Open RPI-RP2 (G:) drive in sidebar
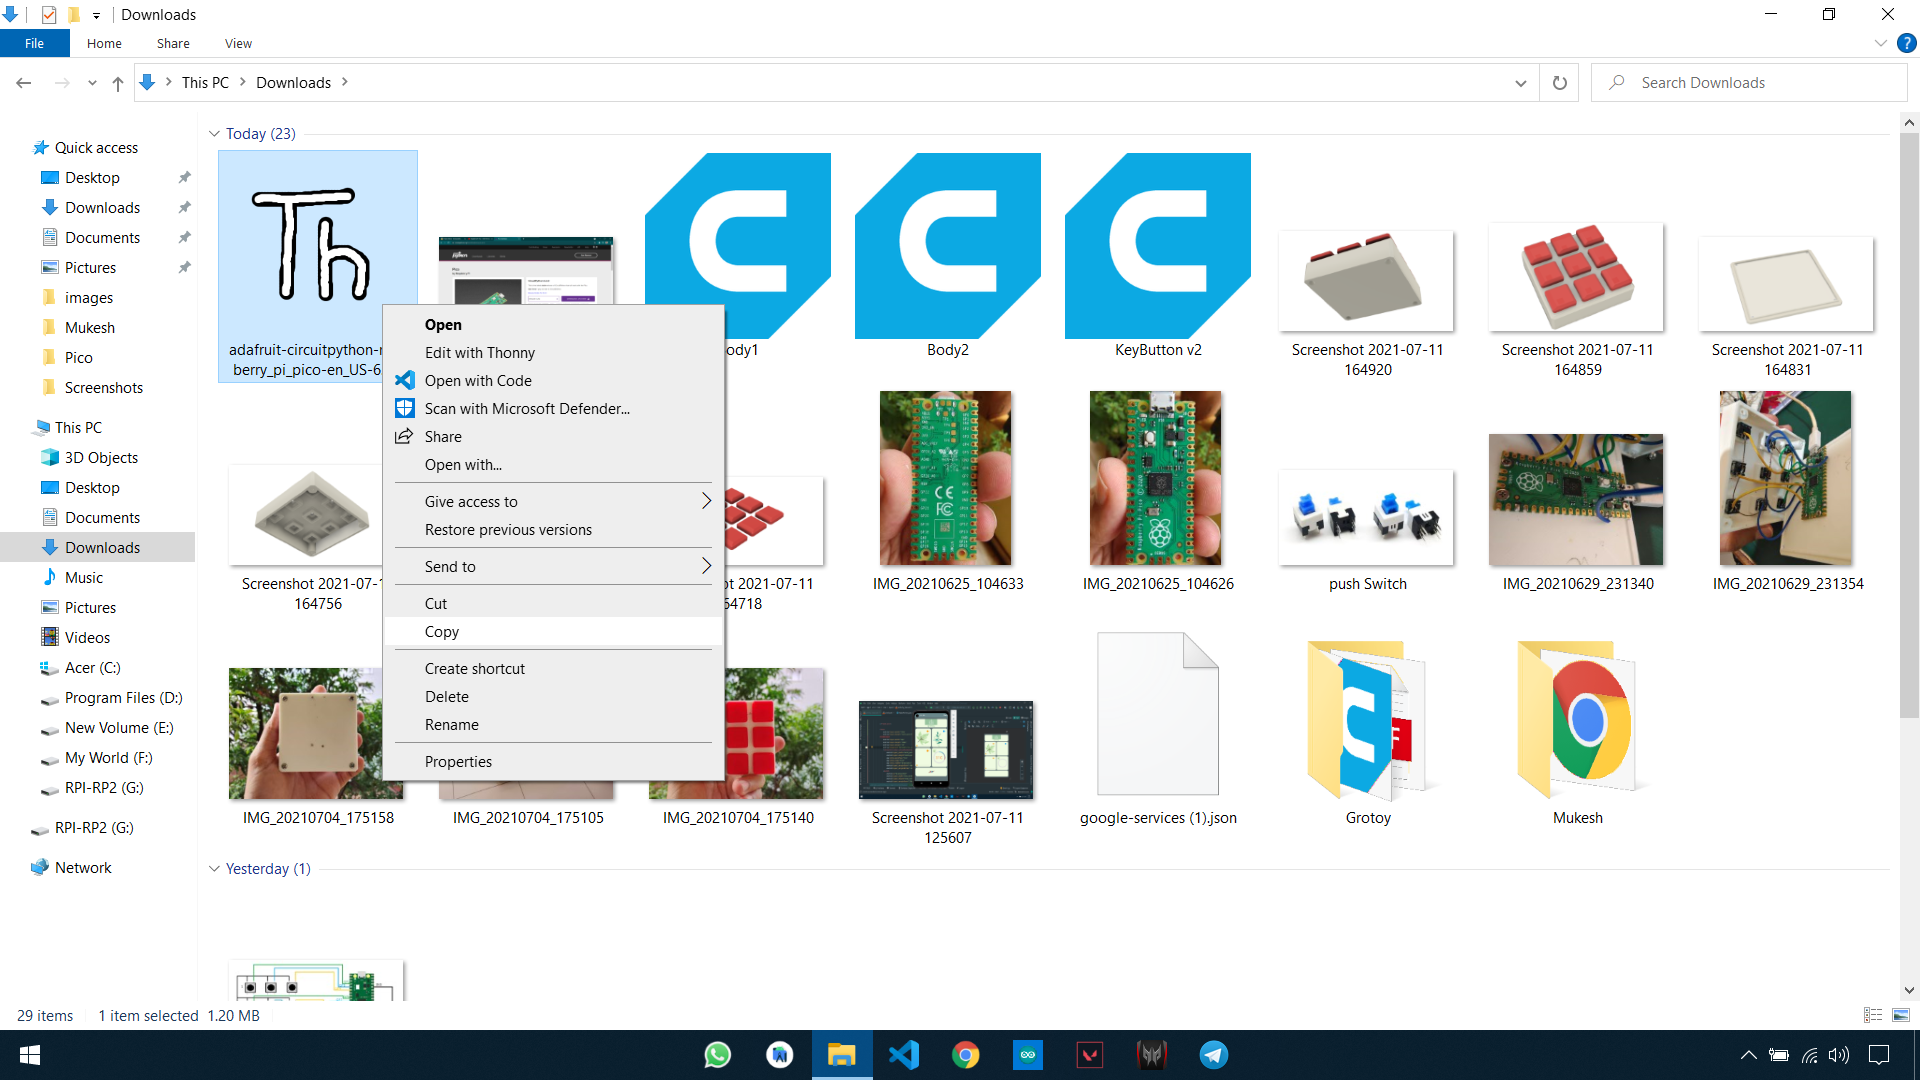This screenshot has height=1080, width=1920. [x=104, y=788]
